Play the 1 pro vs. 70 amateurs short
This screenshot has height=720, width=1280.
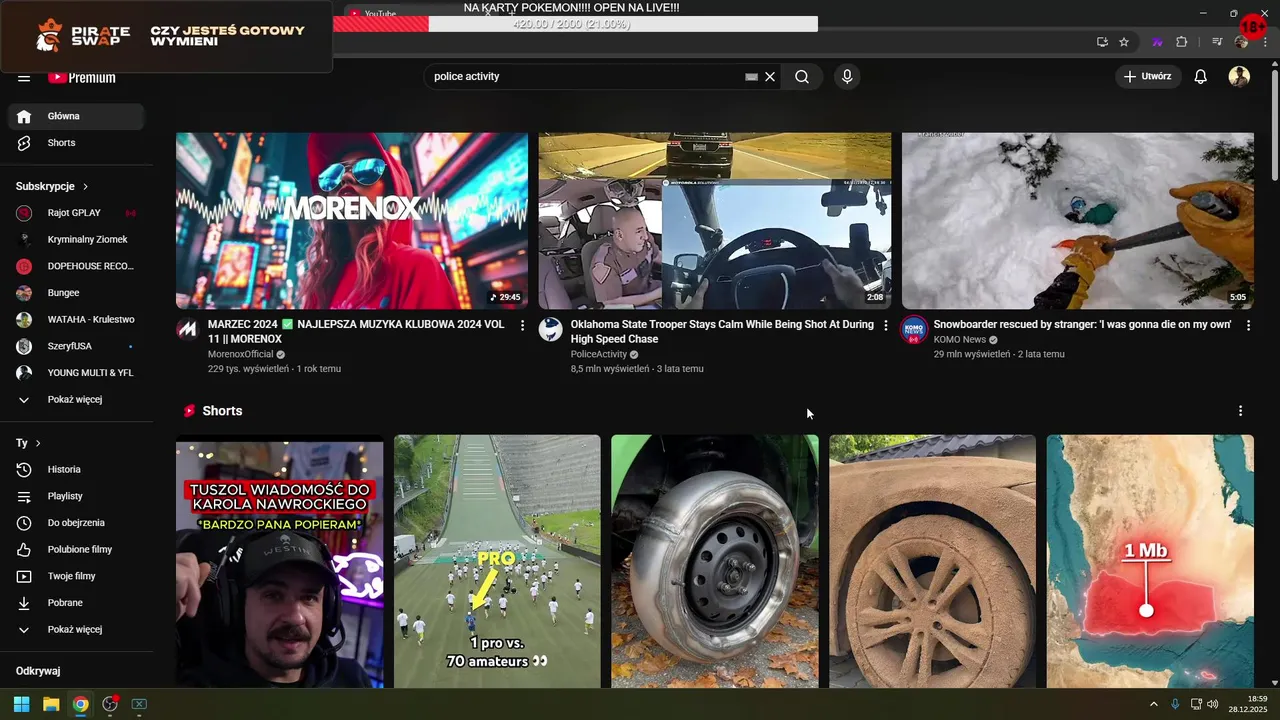pyautogui.click(x=497, y=561)
